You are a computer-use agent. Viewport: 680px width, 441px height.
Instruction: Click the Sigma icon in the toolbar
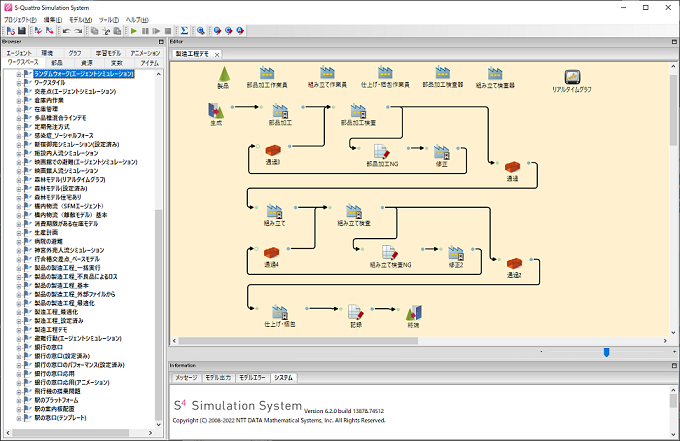(x=185, y=31)
